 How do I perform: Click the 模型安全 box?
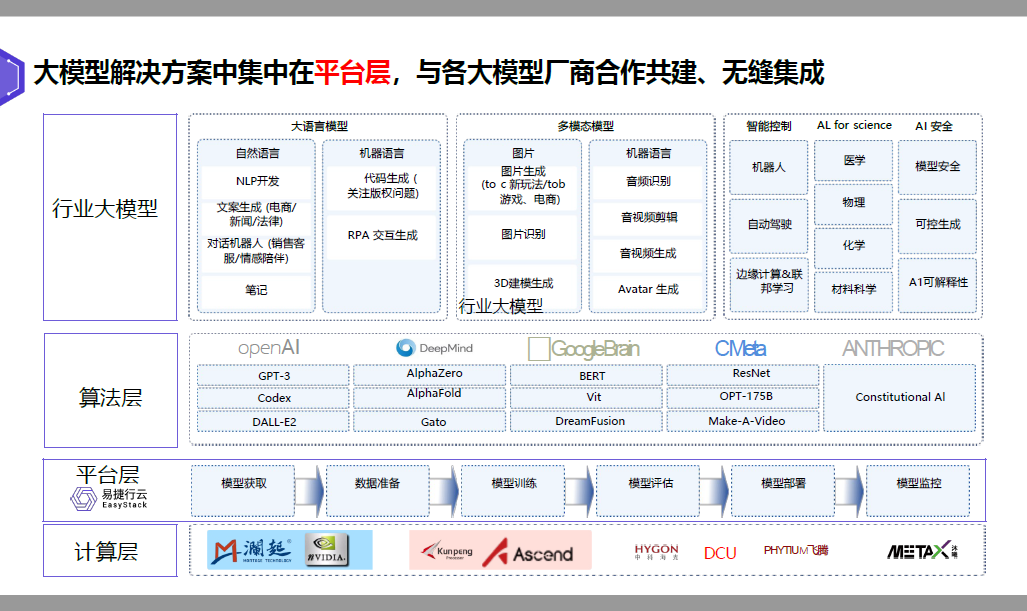pos(937,168)
